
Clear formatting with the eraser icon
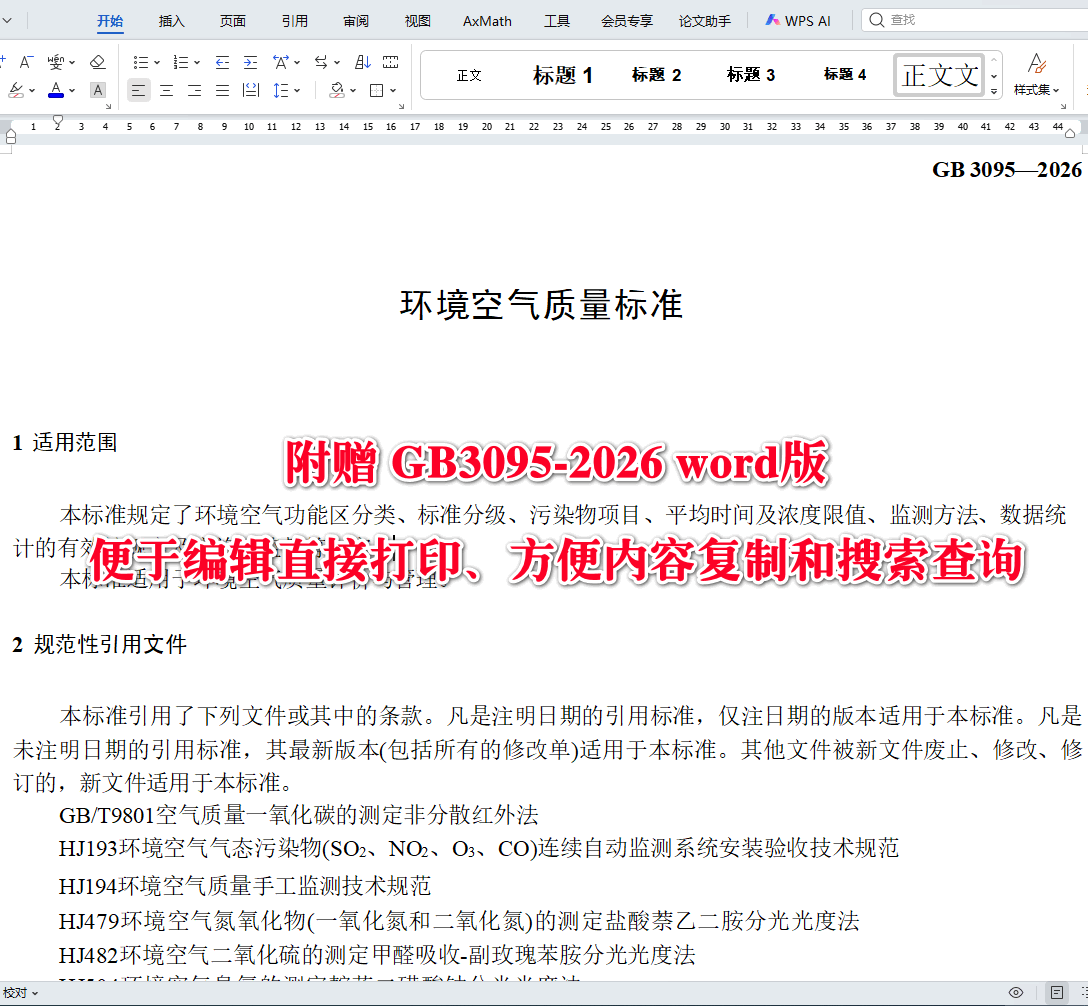click(x=97, y=62)
